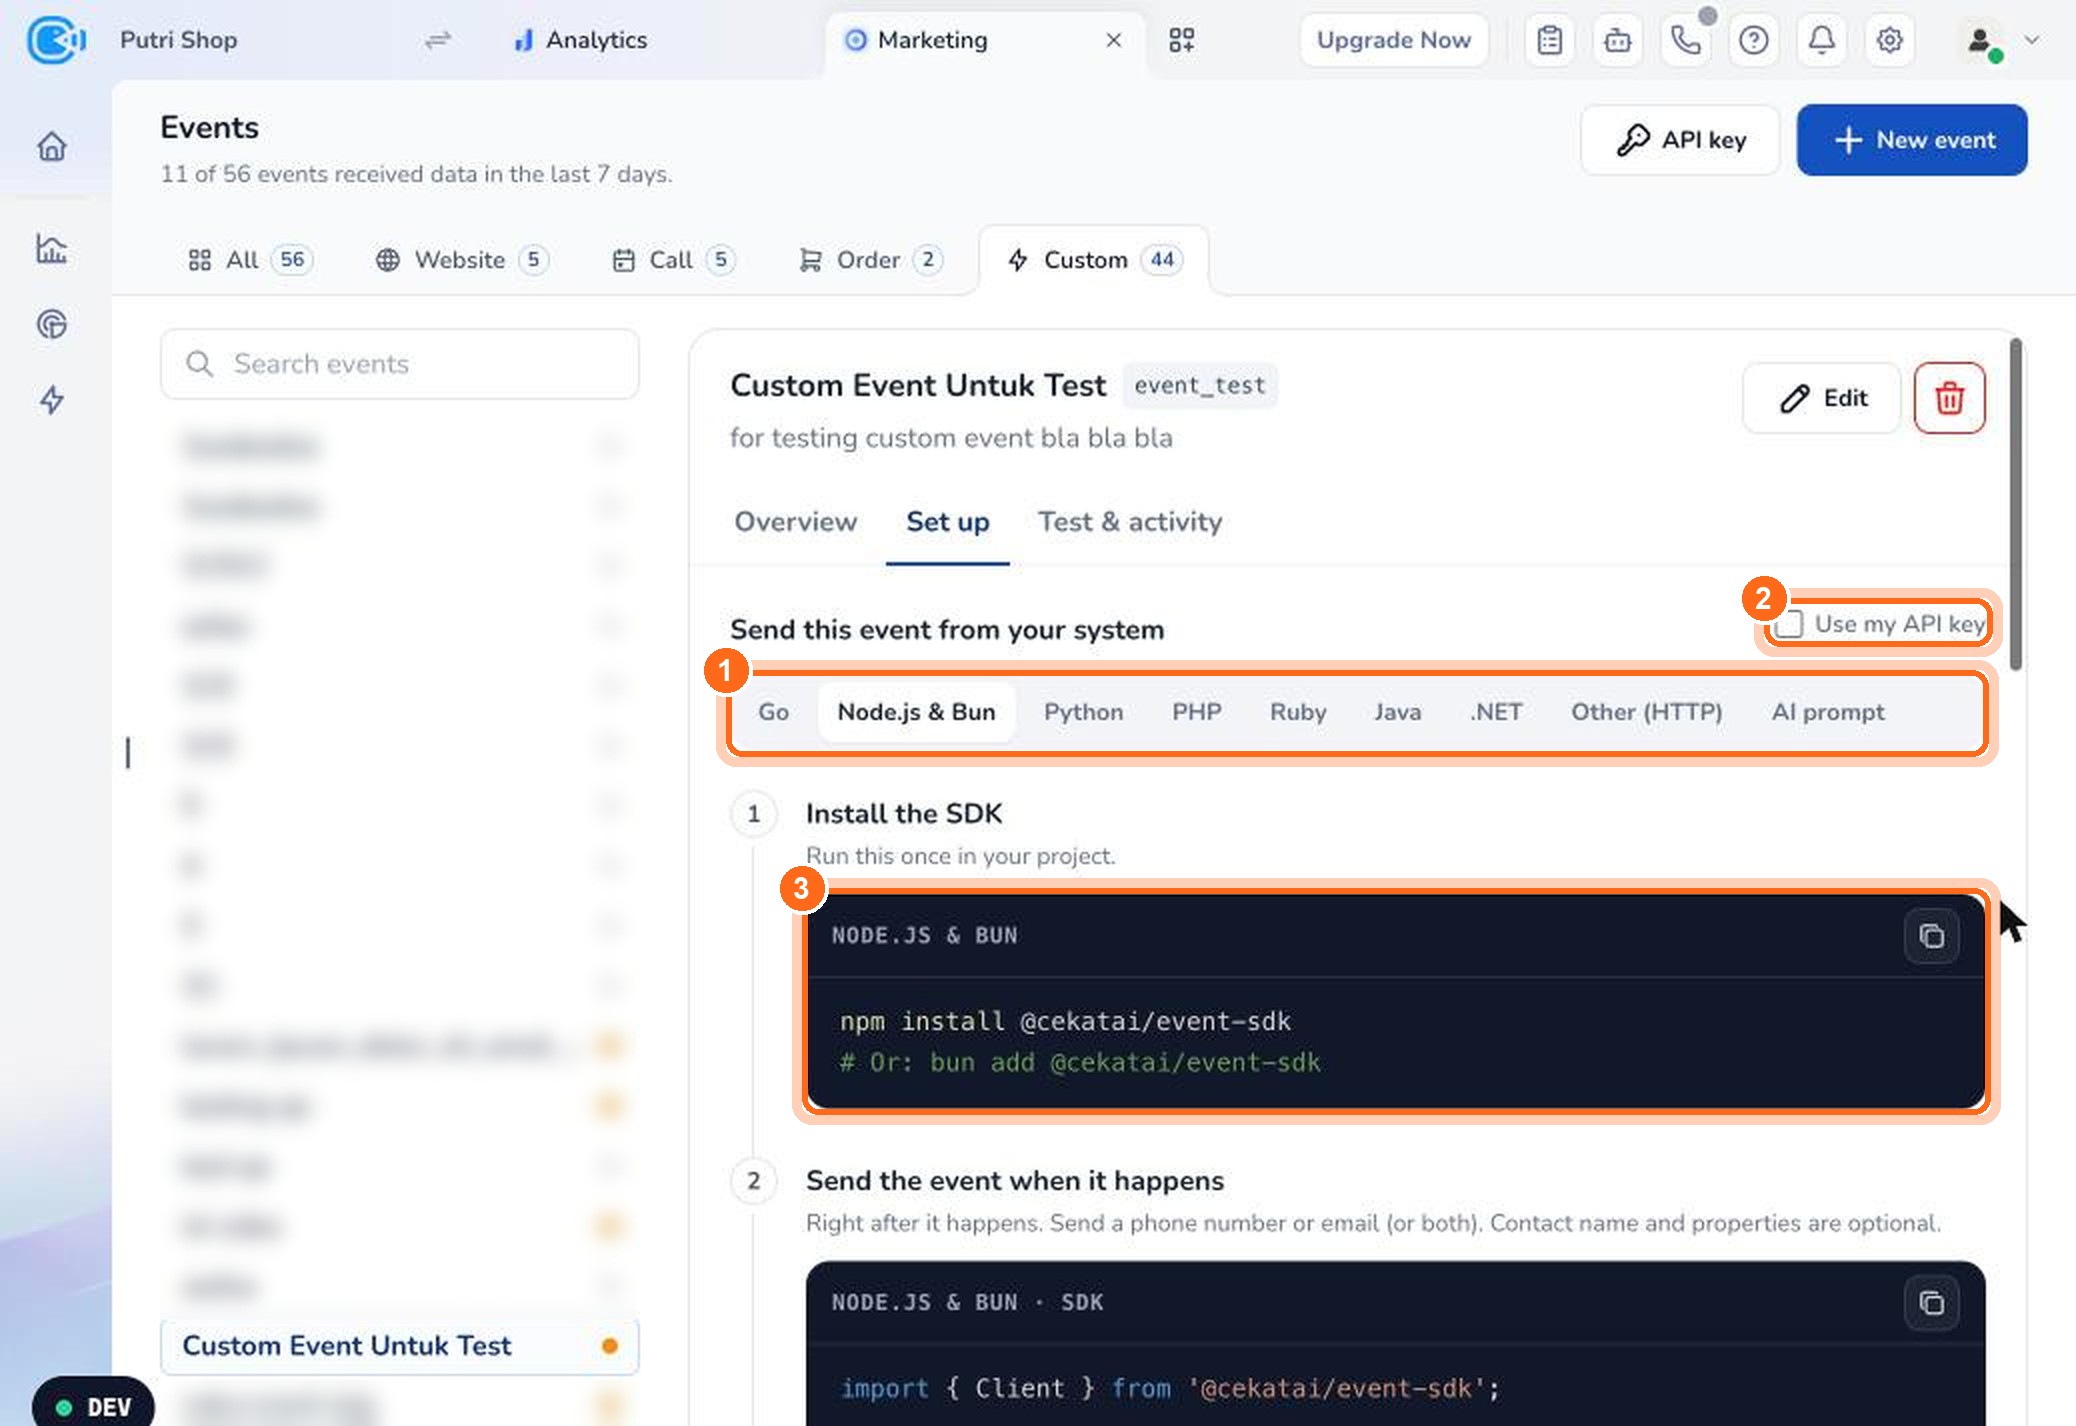The image size is (2076, 1426).
Task: Switch to the Test & activity tab
Action: coord(1130,521)
